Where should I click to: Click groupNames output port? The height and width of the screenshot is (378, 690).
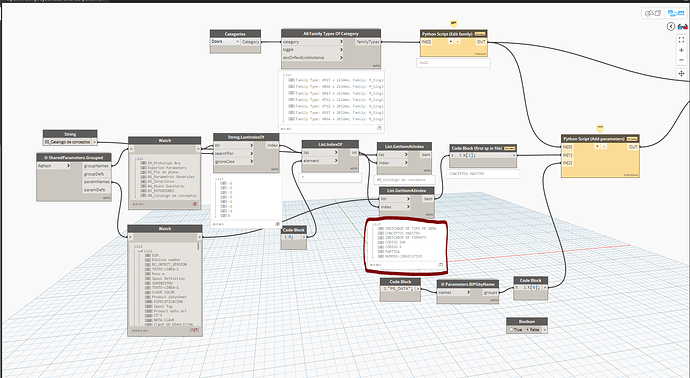pyautogui.click(x=96, y=166)
